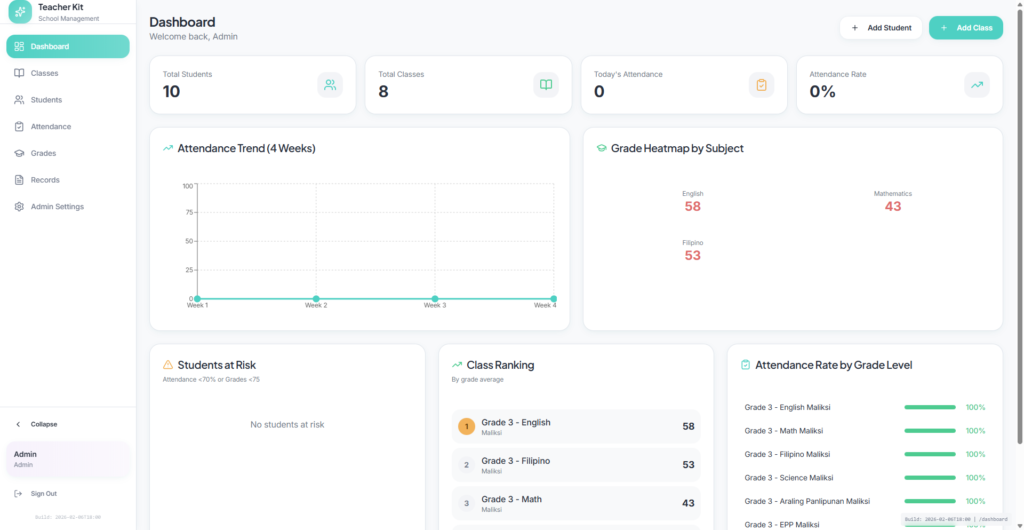Image resolution: width=1024 pixels, height=530 pixels.
Task: Click the Teacher Kit logo icon
Action: (20, 11)
